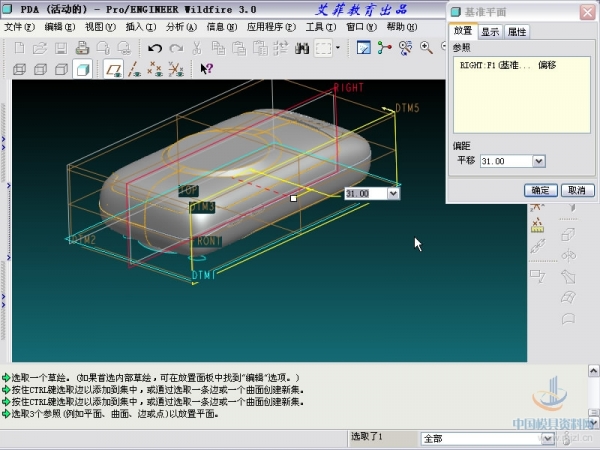The height and width of the screenshot is (450, 600).
Task: Click the Print icon in toolbar
Action: pos(82,47)
